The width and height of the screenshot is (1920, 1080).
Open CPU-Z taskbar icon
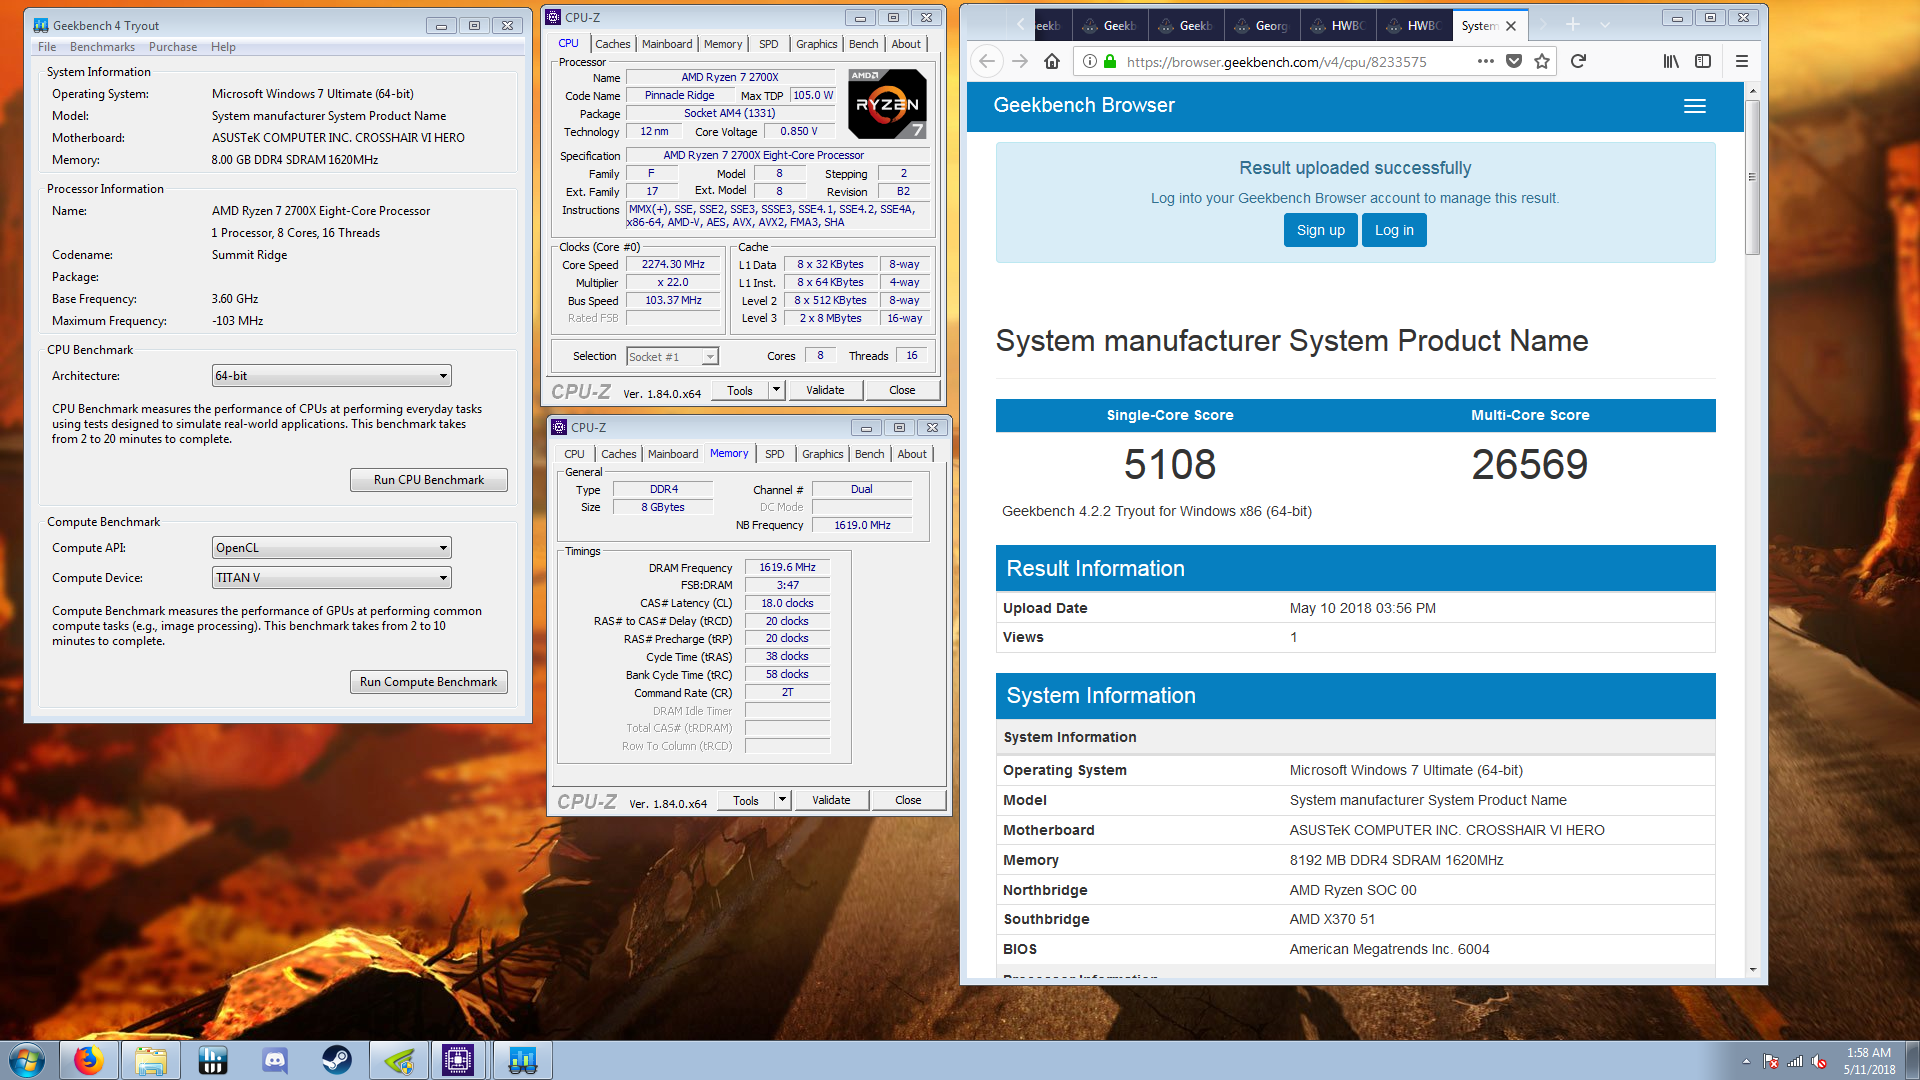point(459,1060)
